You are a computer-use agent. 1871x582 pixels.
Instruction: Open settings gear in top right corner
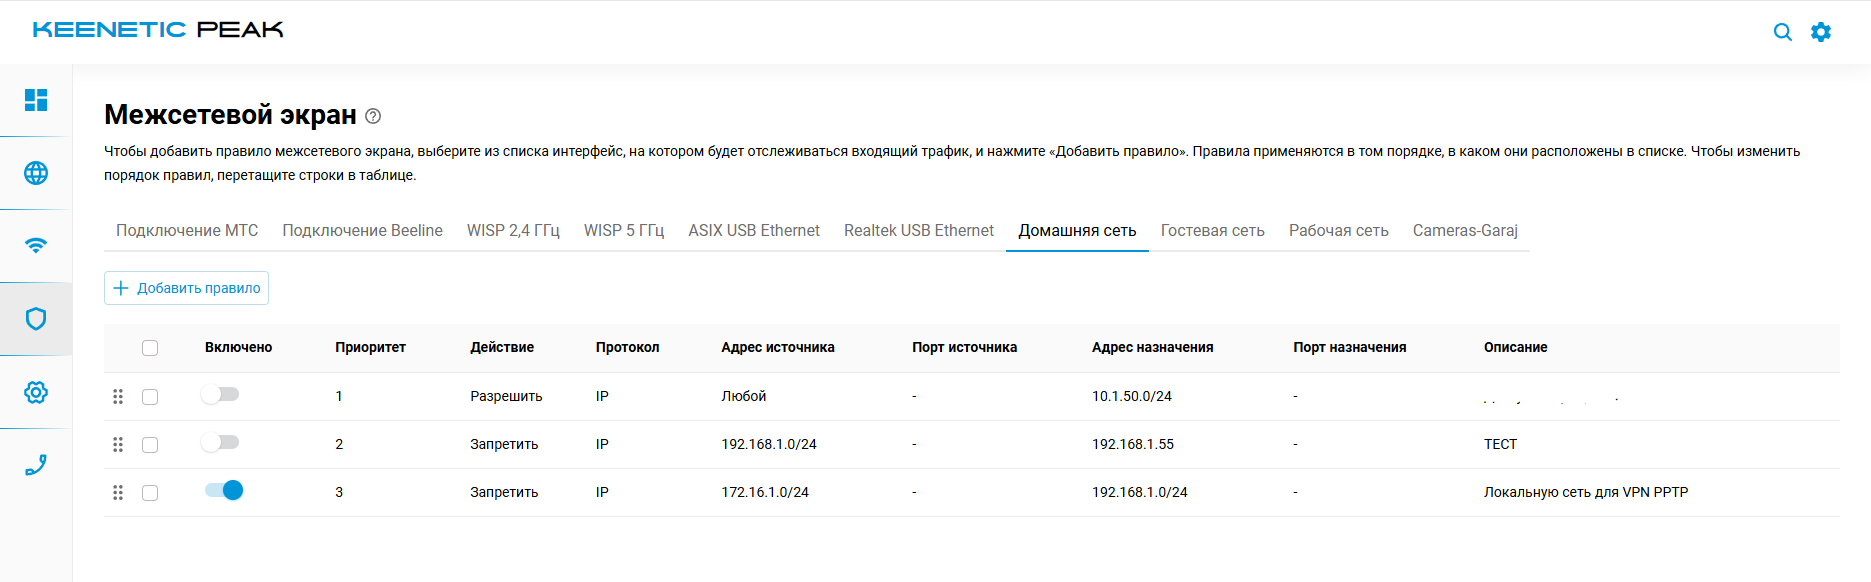point(1821,32)
